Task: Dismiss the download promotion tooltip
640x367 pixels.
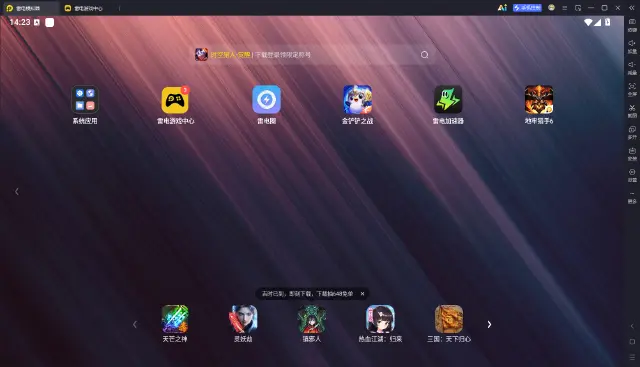Action: pos(362,294)
